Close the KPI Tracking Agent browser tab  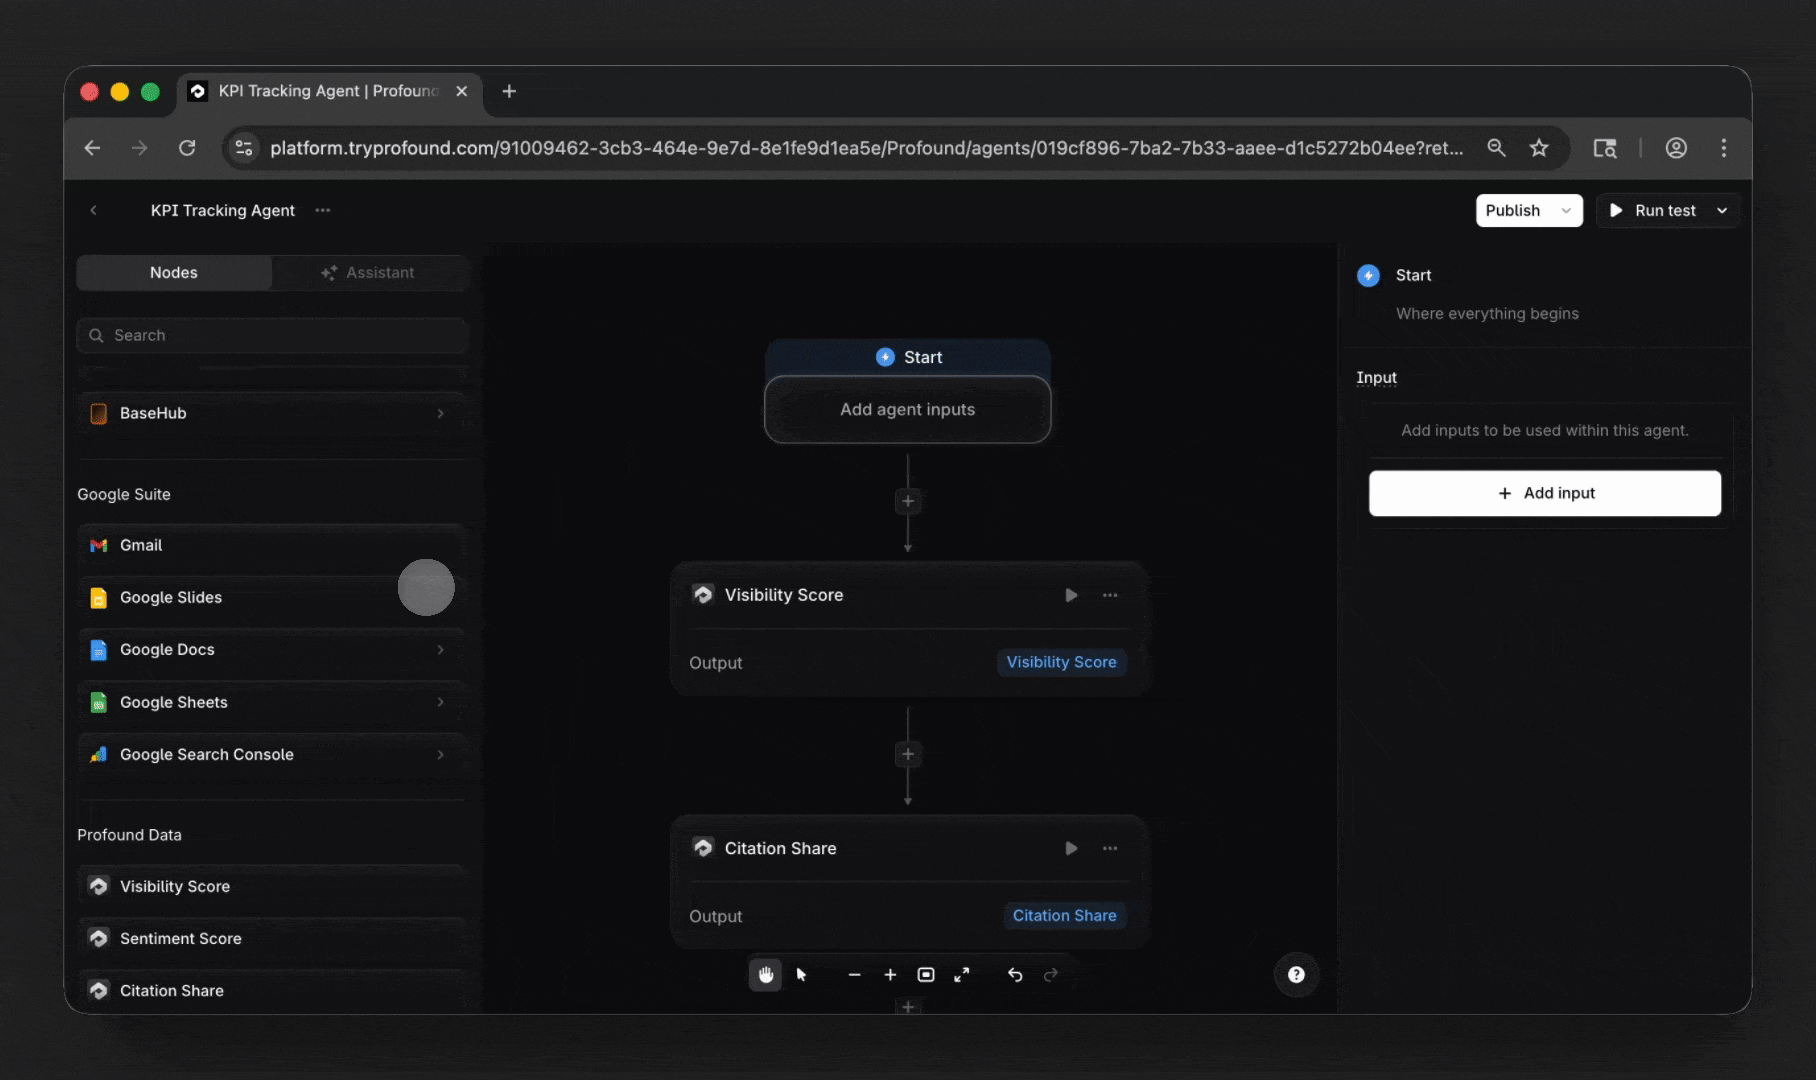click(461, 91)
